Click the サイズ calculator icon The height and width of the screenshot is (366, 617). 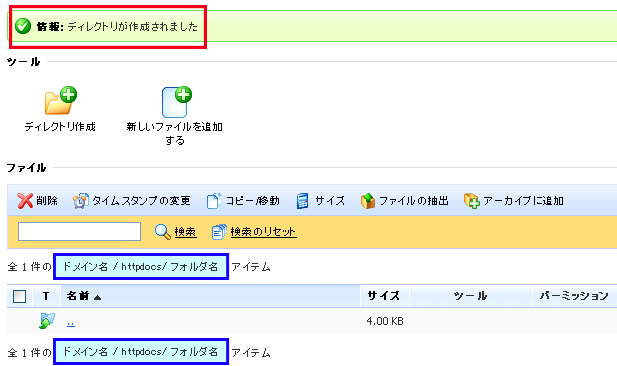point(302,201)
